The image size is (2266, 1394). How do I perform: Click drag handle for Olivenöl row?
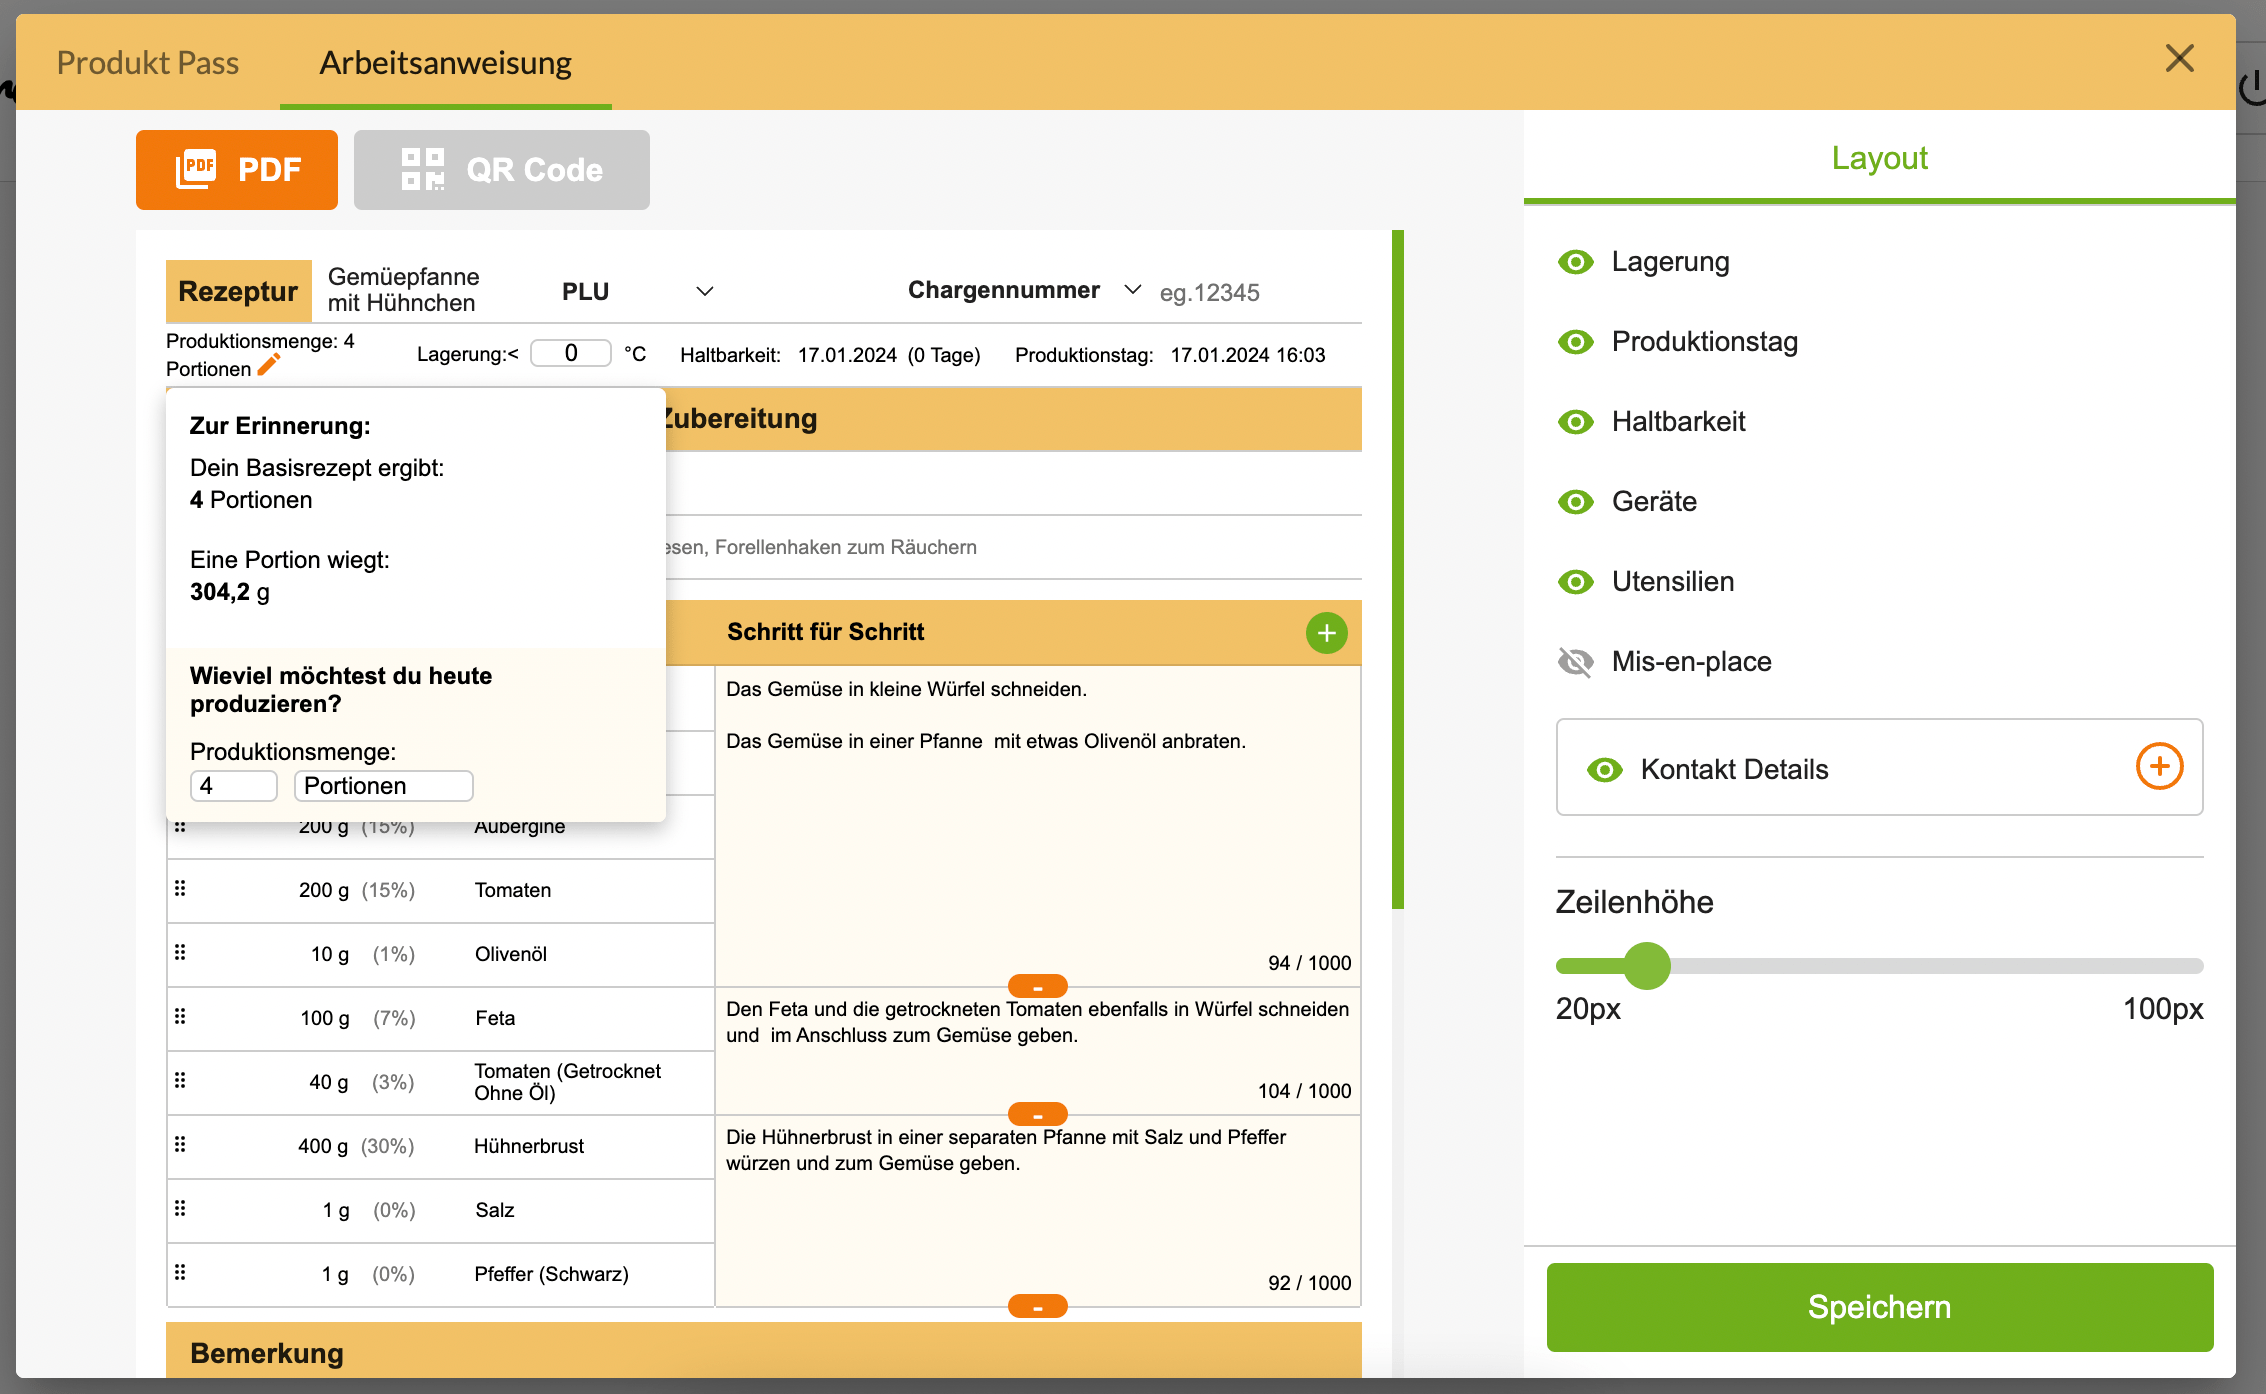[x=180, y=952]
